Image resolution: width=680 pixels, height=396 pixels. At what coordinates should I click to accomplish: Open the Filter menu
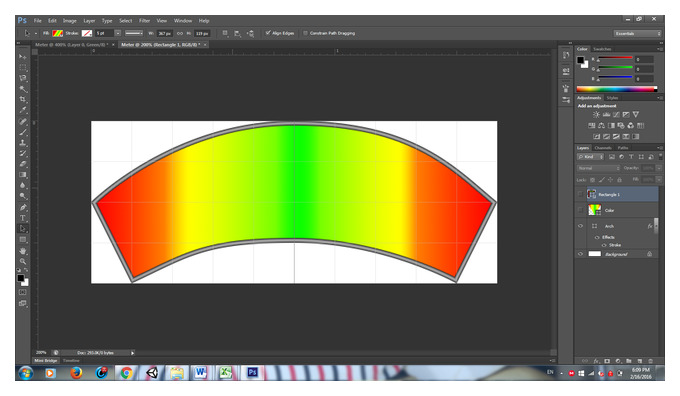click(x=144, y=20)
